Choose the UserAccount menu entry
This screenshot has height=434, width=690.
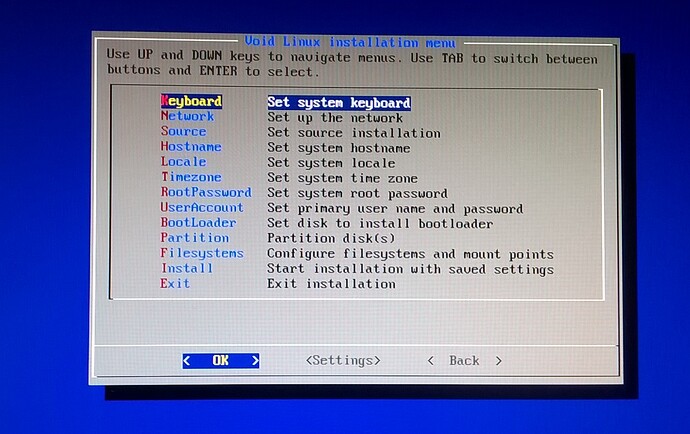tap(202, 207)
